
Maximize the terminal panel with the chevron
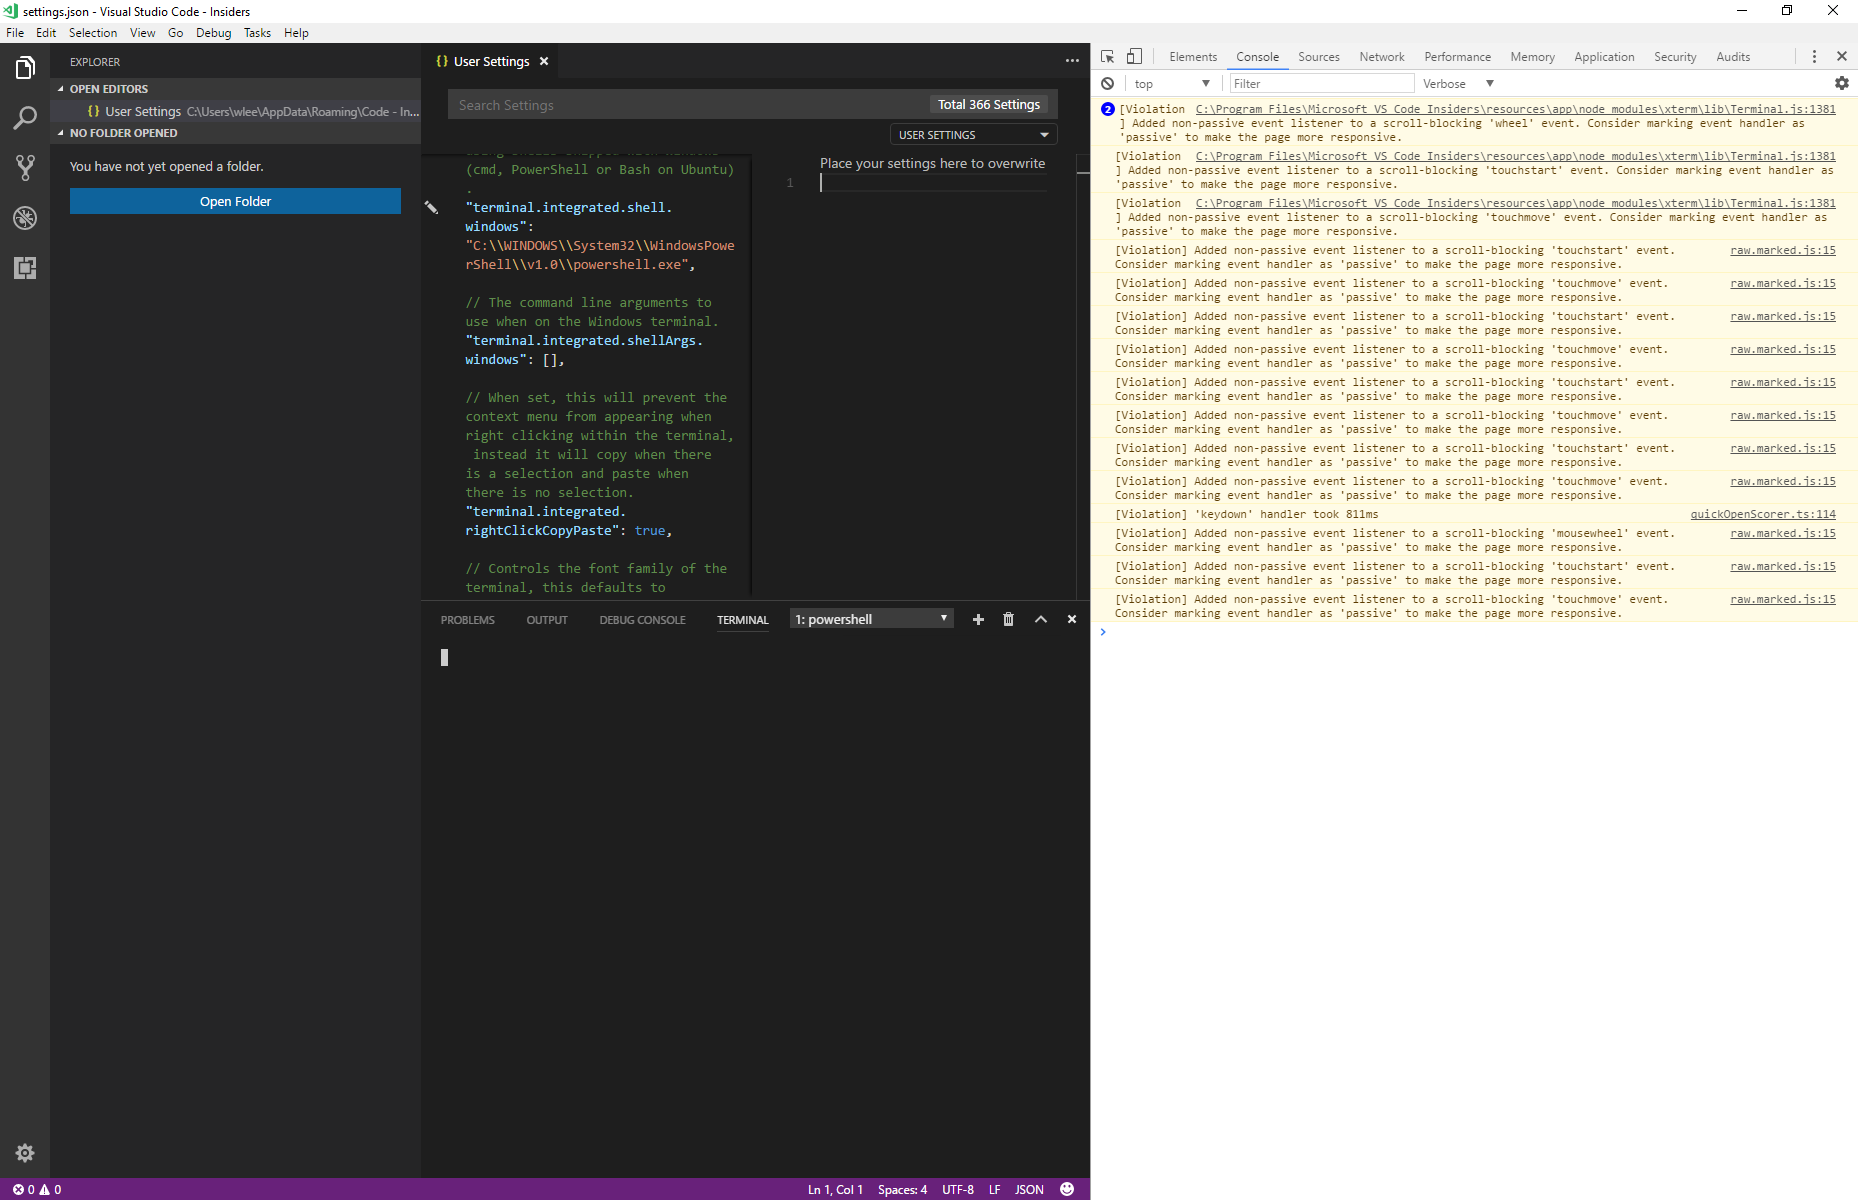(x=1040, y=619)
